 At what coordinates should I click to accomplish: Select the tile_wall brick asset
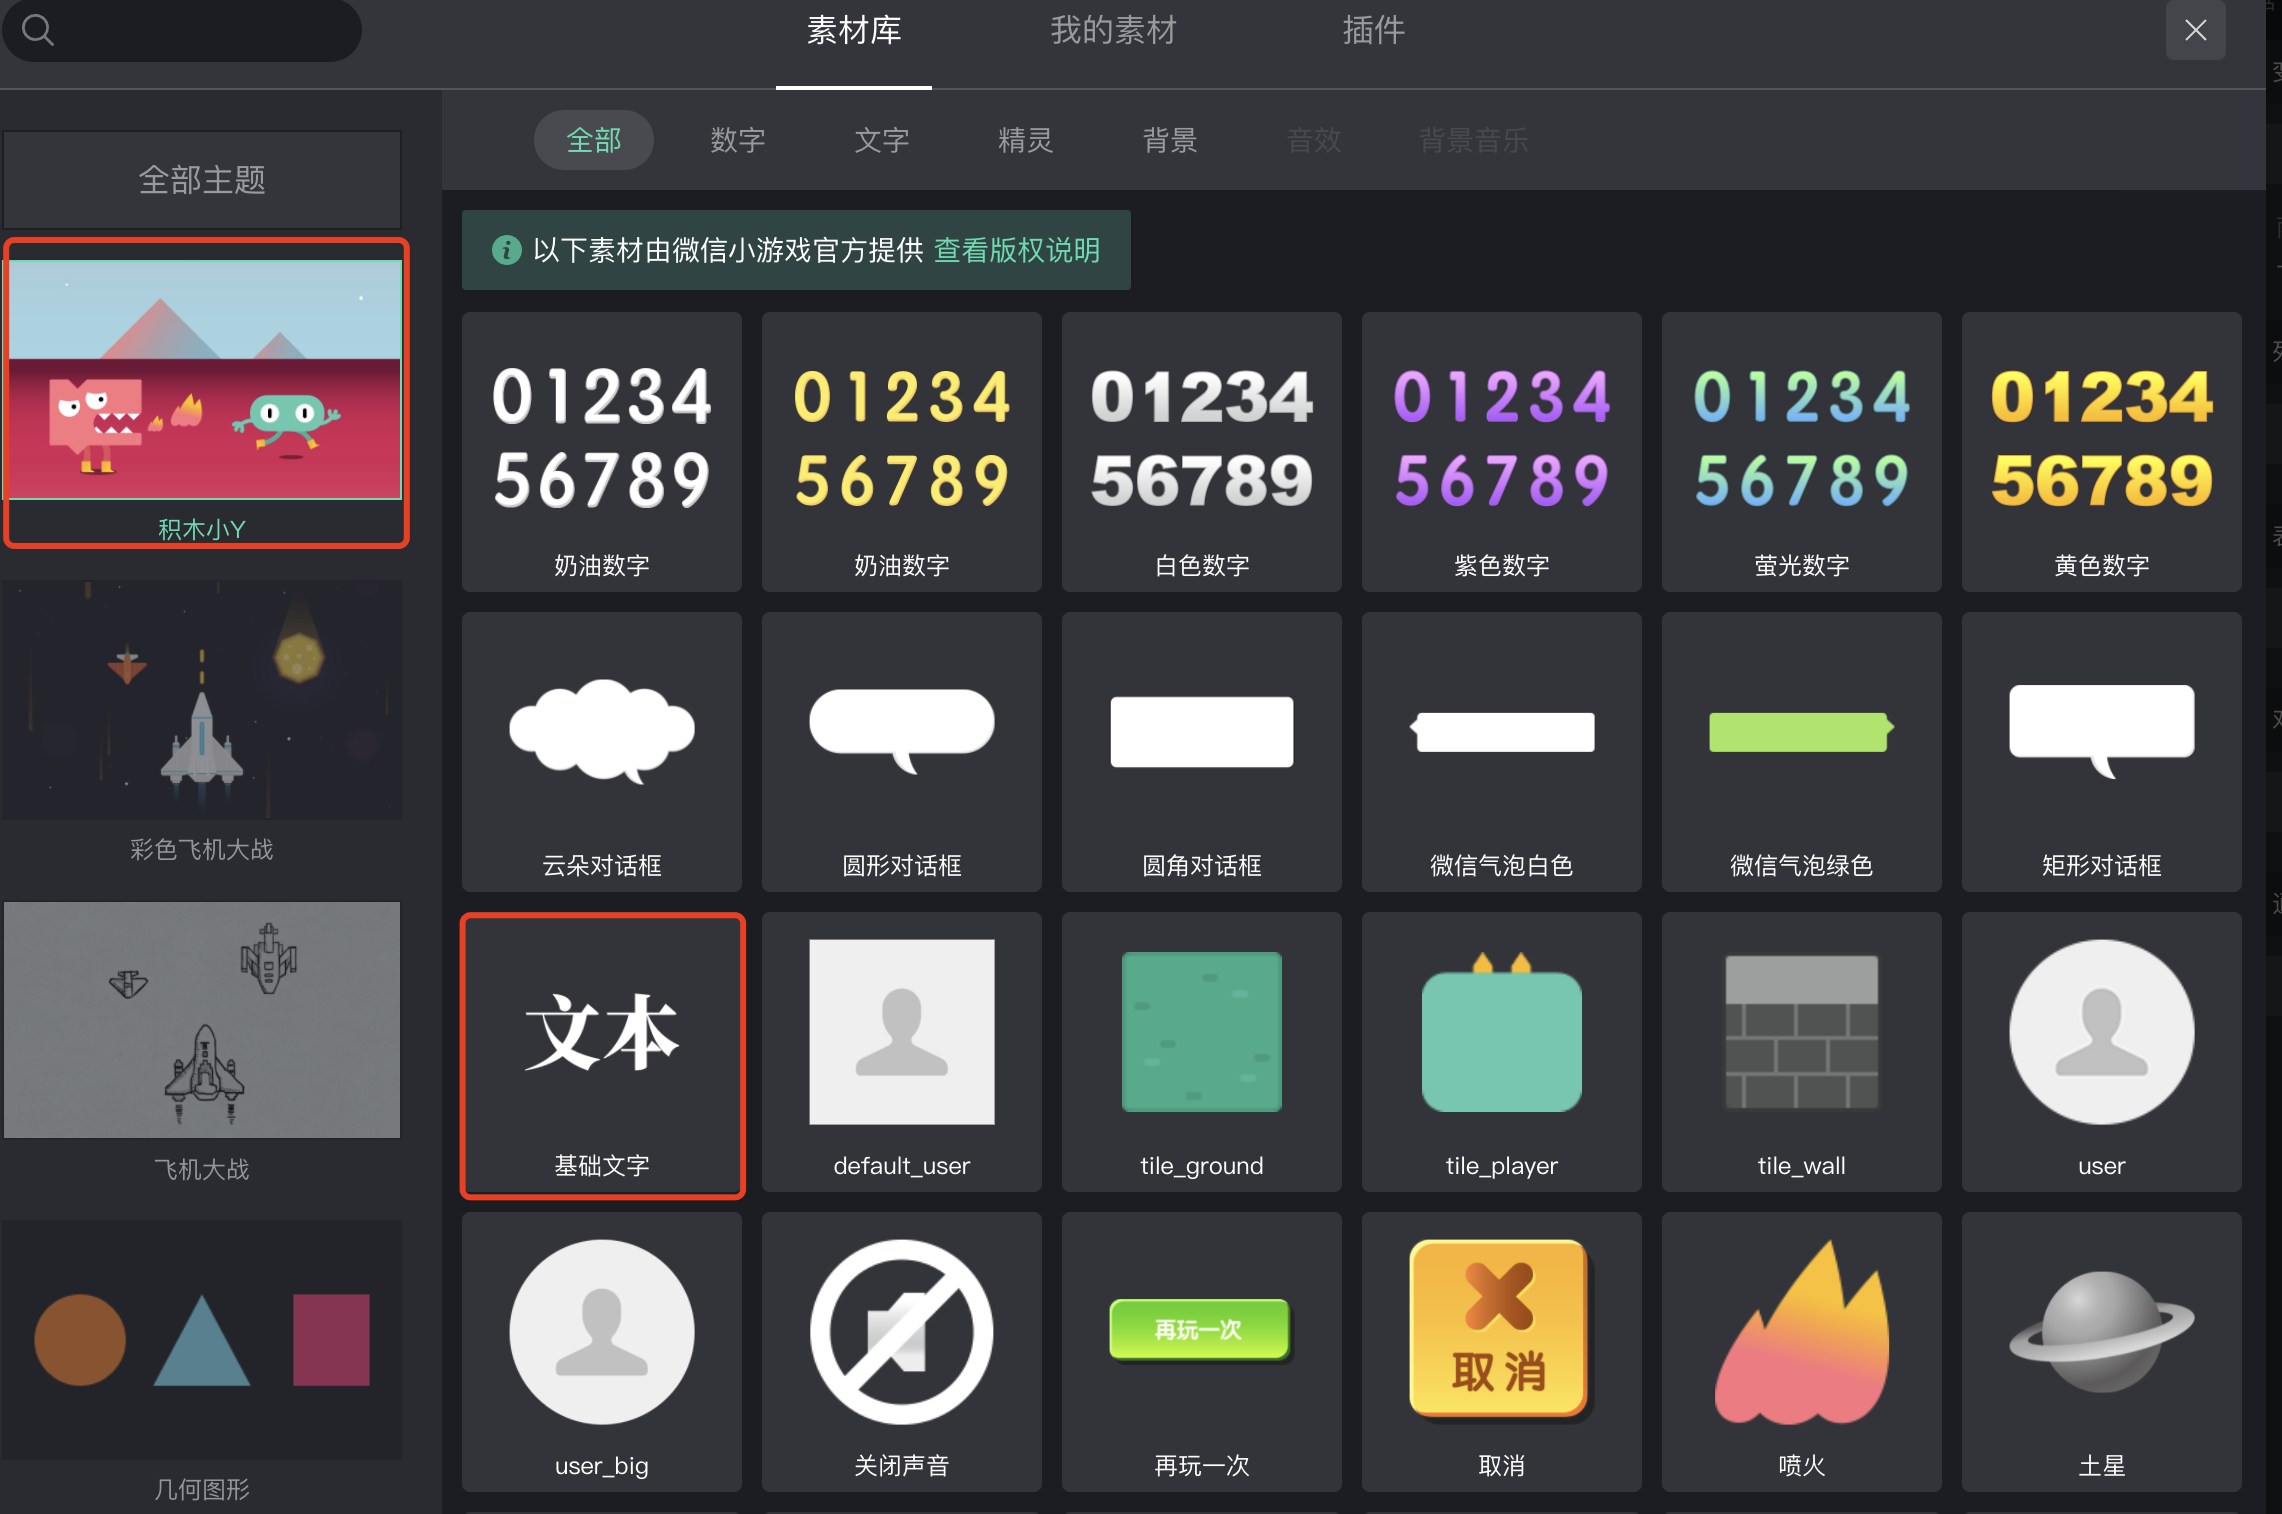[1801, 1050]
